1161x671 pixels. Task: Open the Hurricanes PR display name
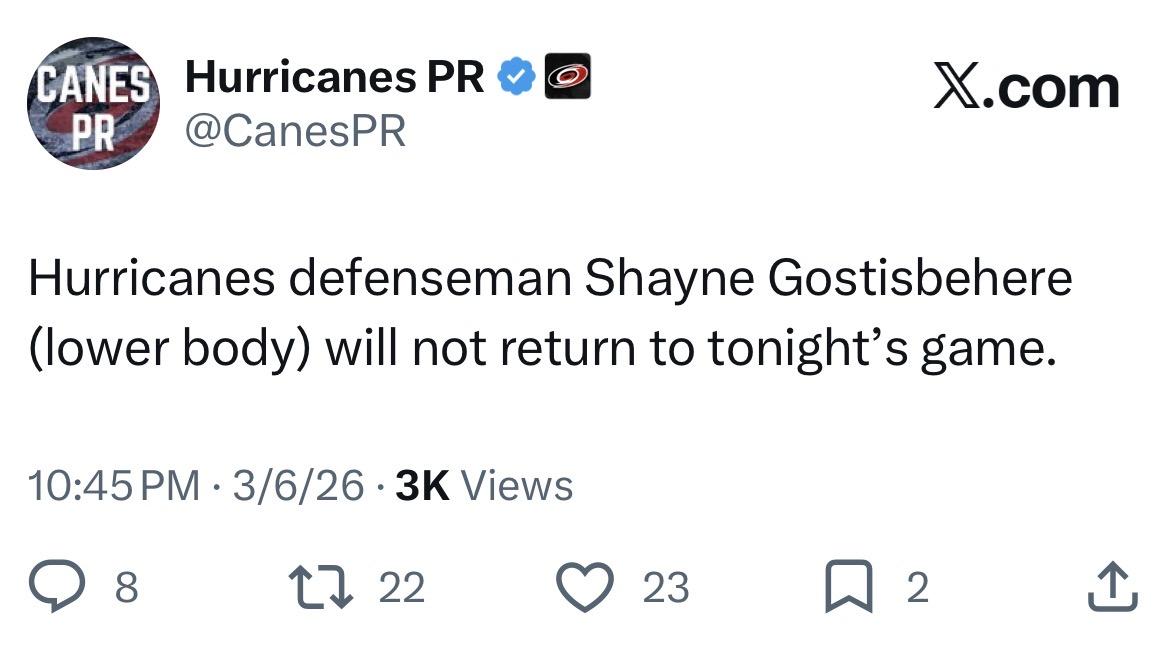(335, 77)
